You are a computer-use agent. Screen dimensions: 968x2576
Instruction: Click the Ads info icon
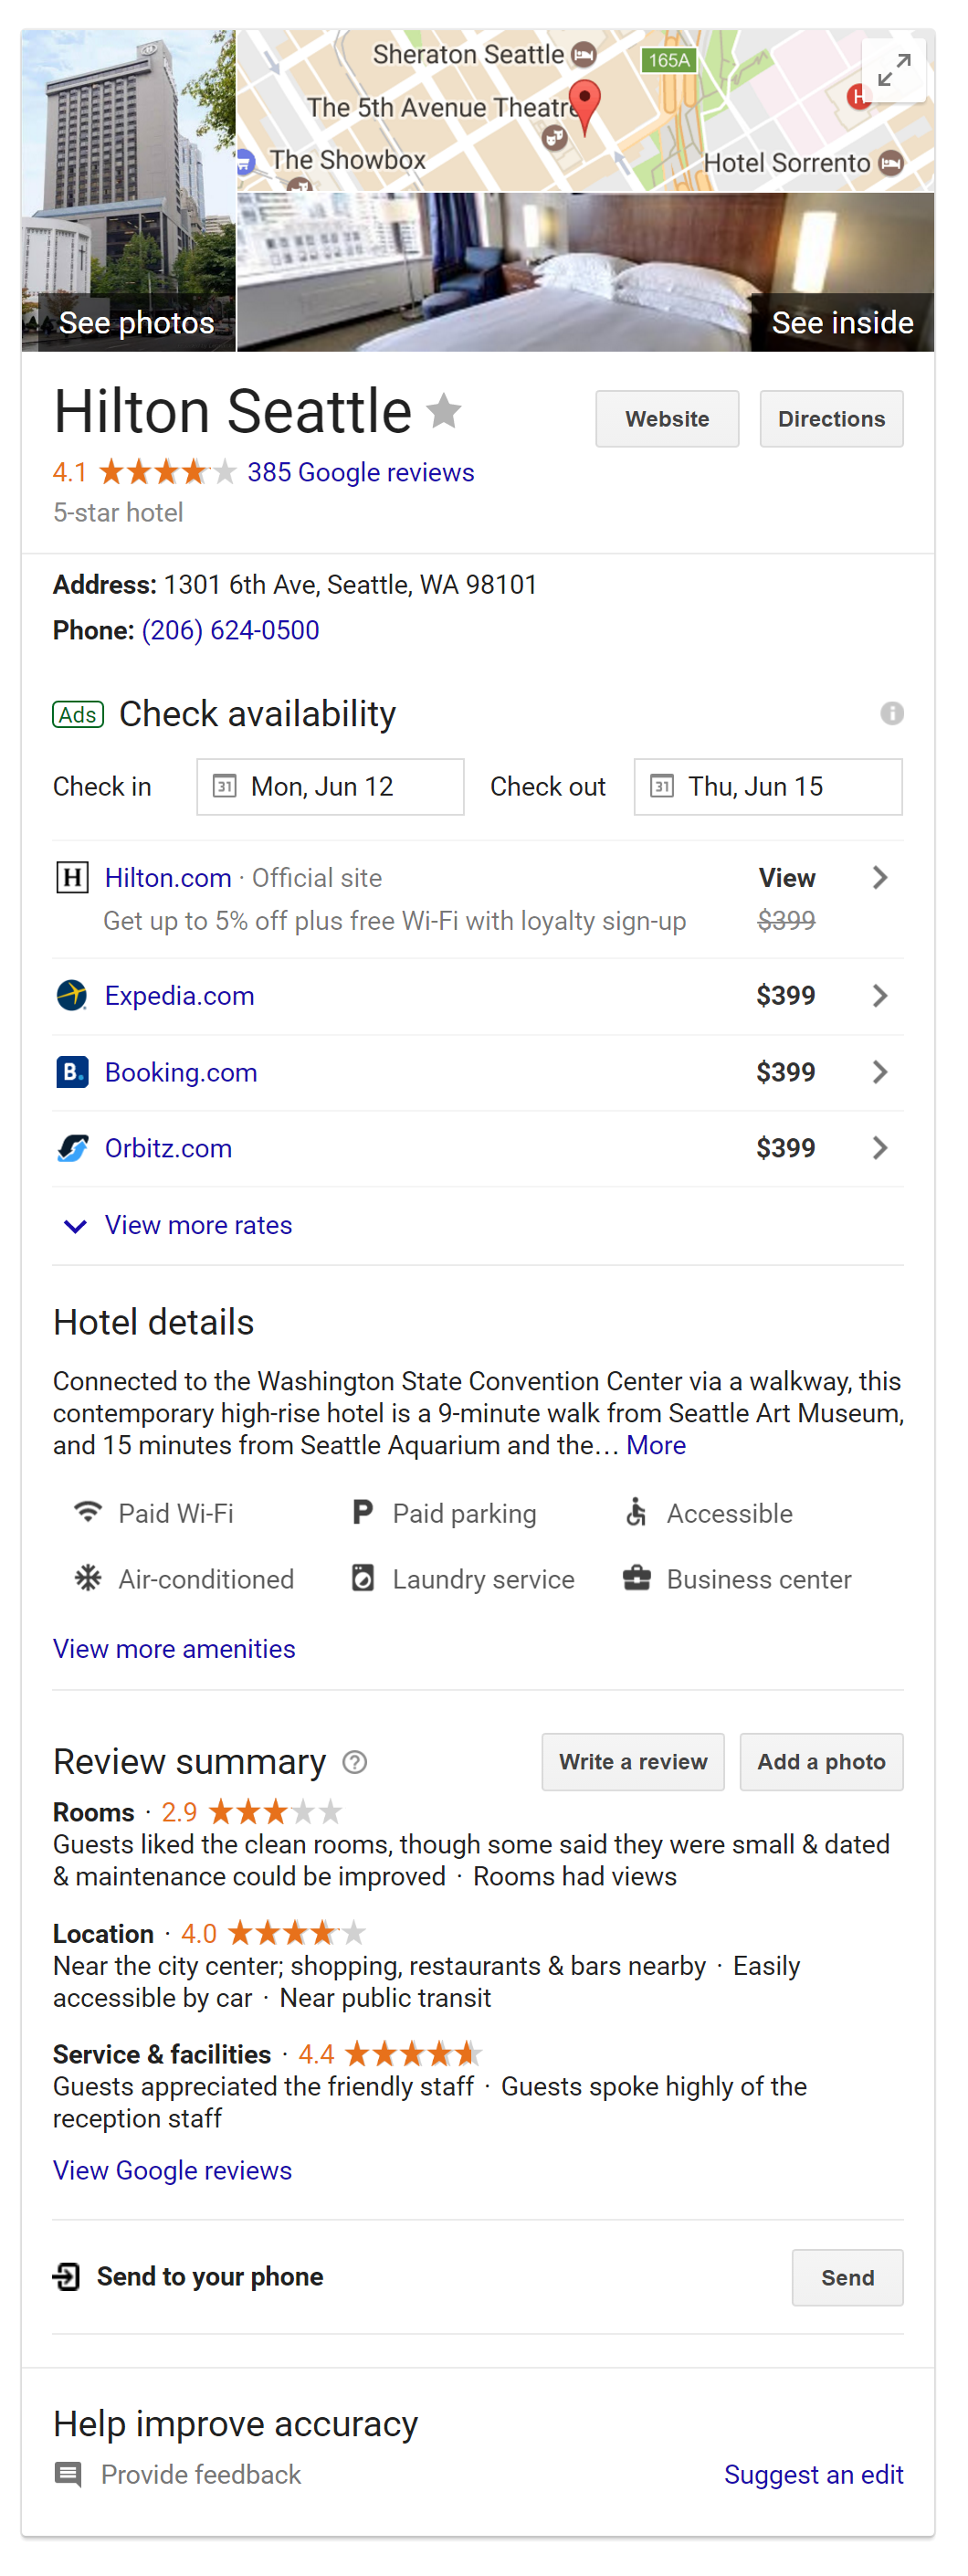891,714
